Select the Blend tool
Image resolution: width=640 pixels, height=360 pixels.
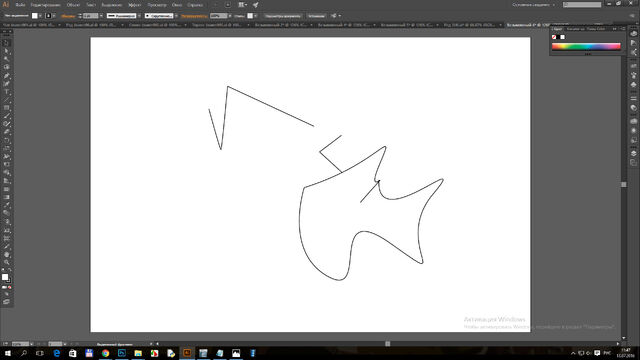click(7, 213)
